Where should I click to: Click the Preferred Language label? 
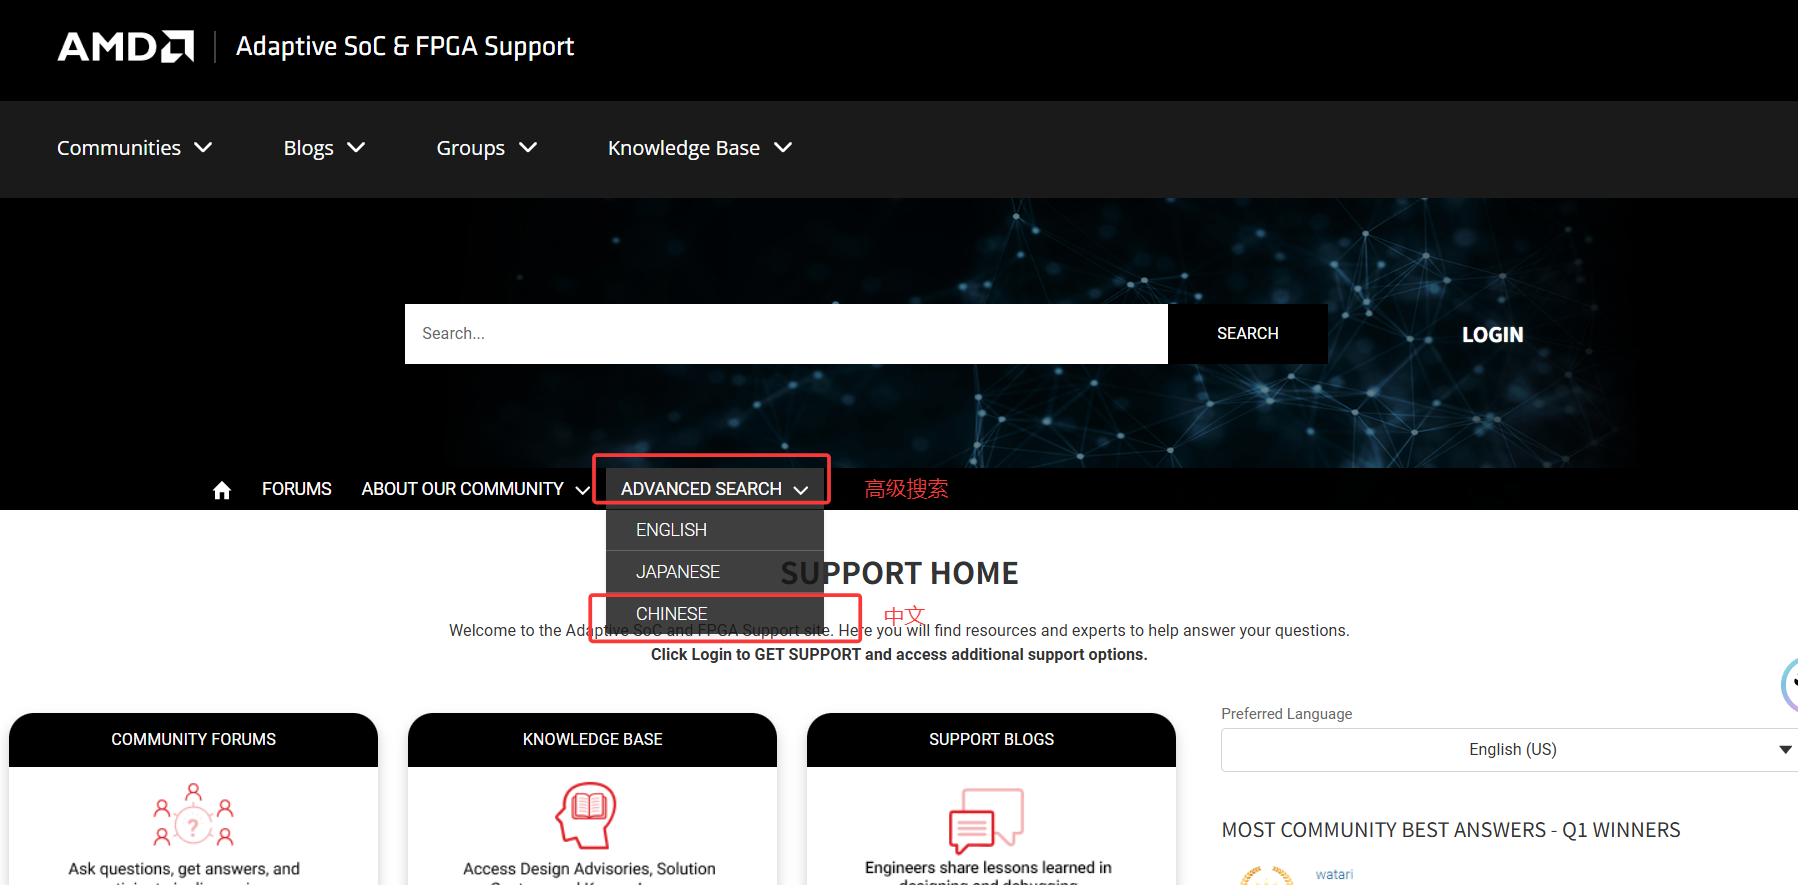pyautogui.click(x=1286, y=714)
